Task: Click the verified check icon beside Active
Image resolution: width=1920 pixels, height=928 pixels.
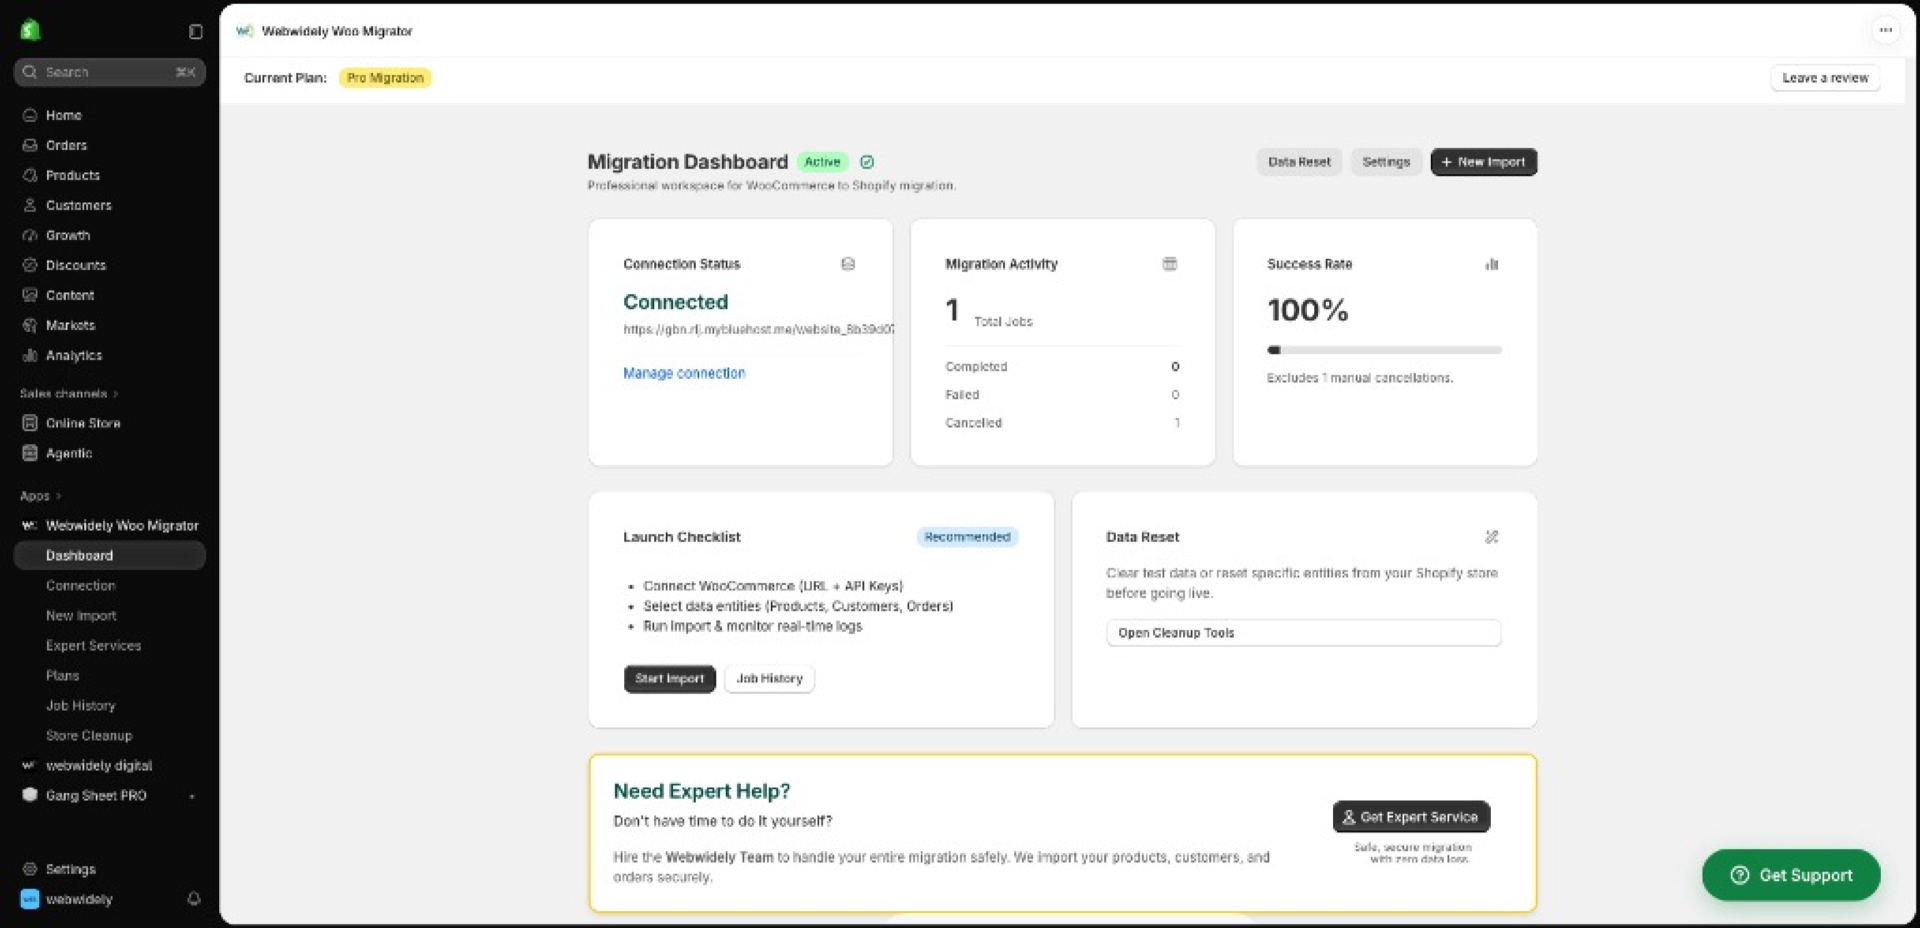Action: coord(867,162)
